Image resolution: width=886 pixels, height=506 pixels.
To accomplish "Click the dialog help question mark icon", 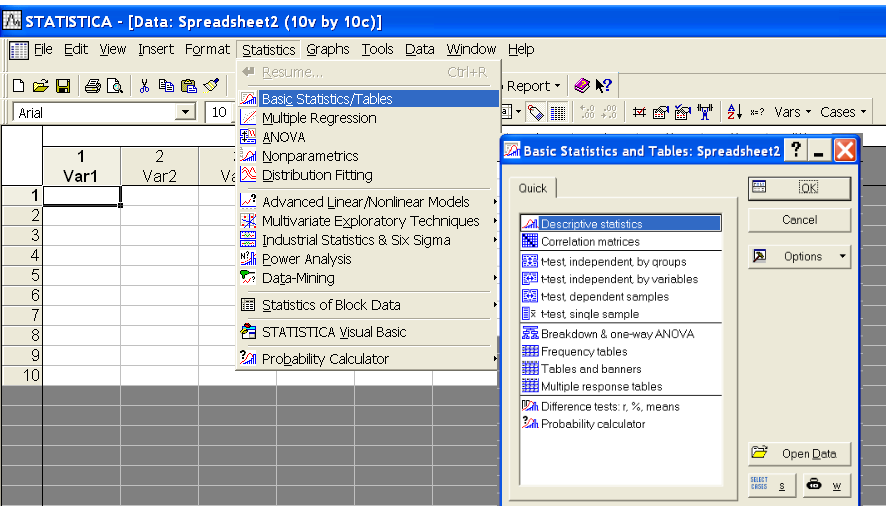I will [796, 150].
